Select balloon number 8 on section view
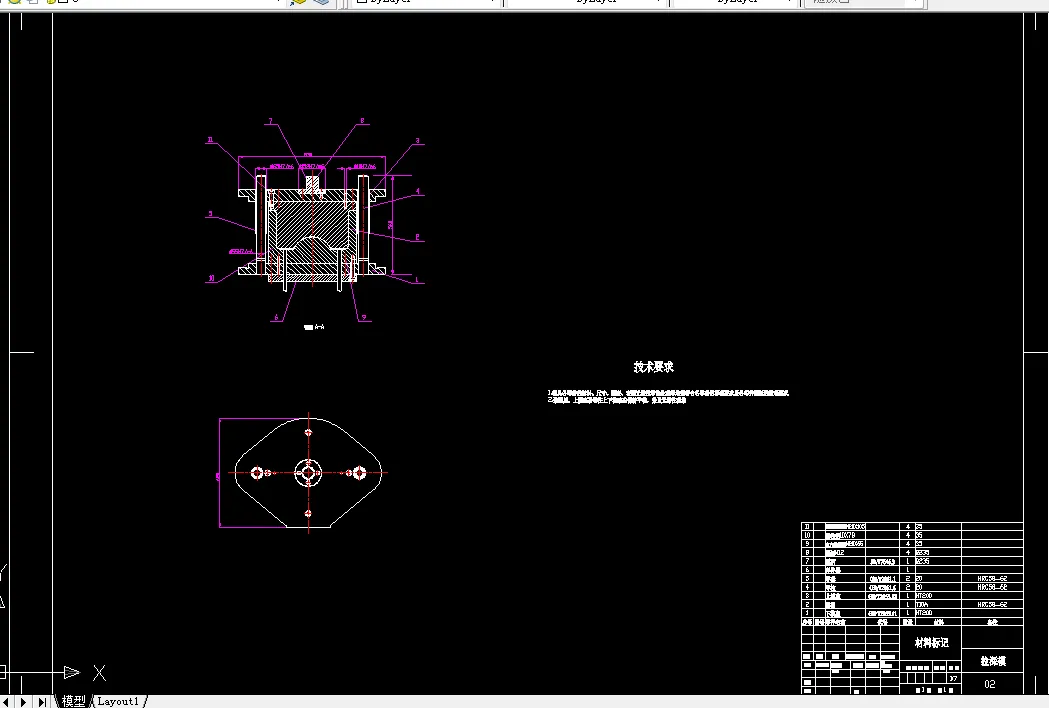1049x708 pixels. coord(362,121)
